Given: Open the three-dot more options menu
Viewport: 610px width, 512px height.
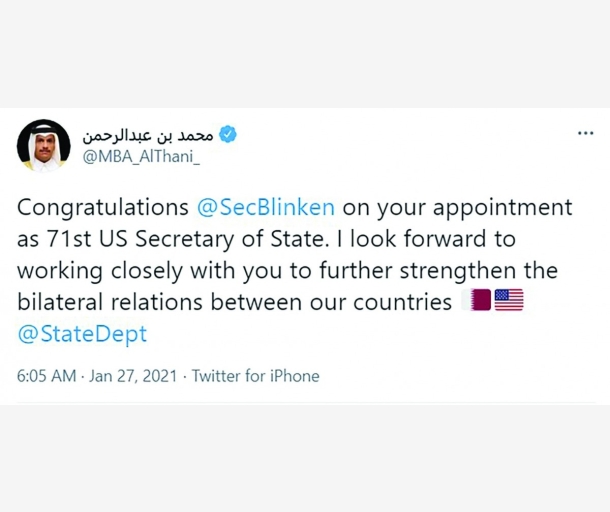Looking at the screenshot, I should tap(585, 133).
